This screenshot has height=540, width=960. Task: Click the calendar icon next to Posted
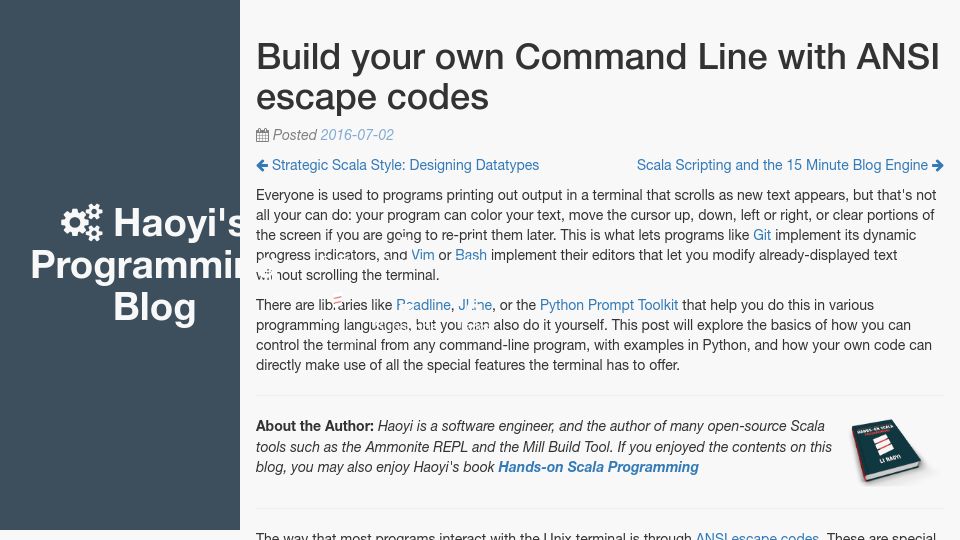point(263,135)
